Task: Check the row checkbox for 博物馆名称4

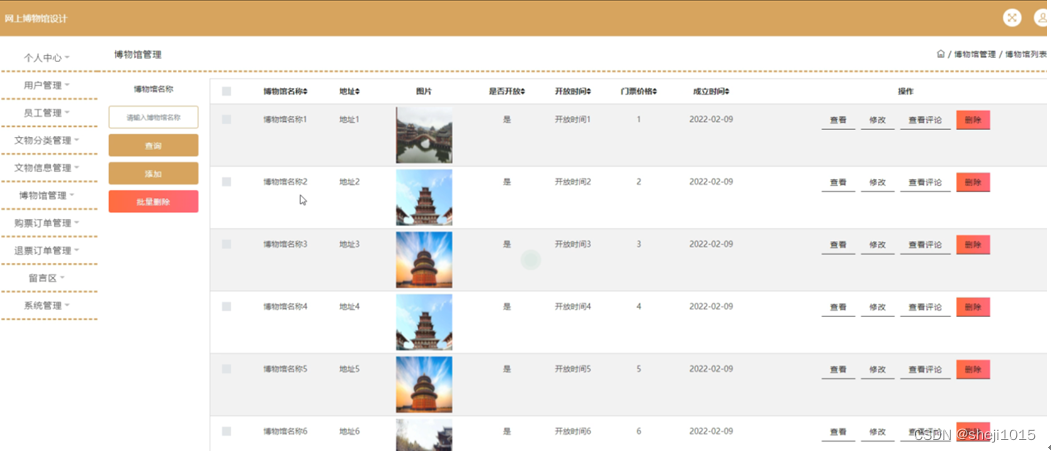Action: 227,306
